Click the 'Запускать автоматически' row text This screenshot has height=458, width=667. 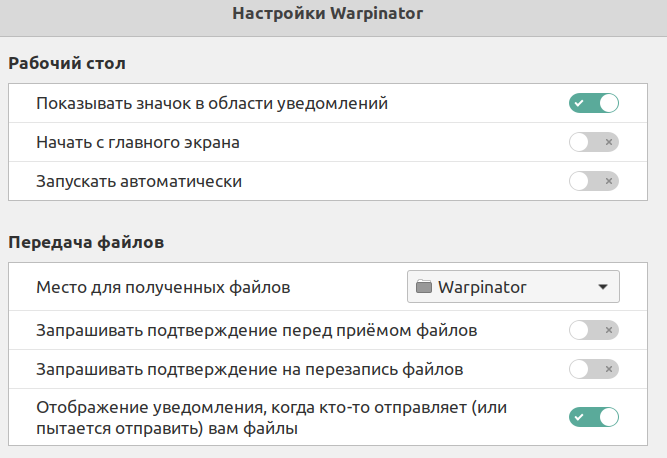(139, 181)
